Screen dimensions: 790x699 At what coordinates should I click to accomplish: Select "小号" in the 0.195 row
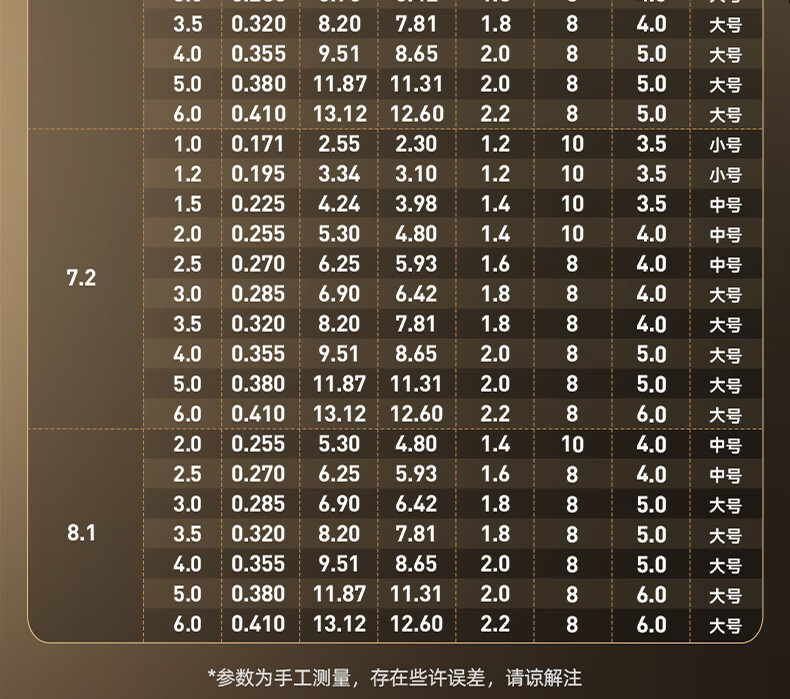point(726,175)
